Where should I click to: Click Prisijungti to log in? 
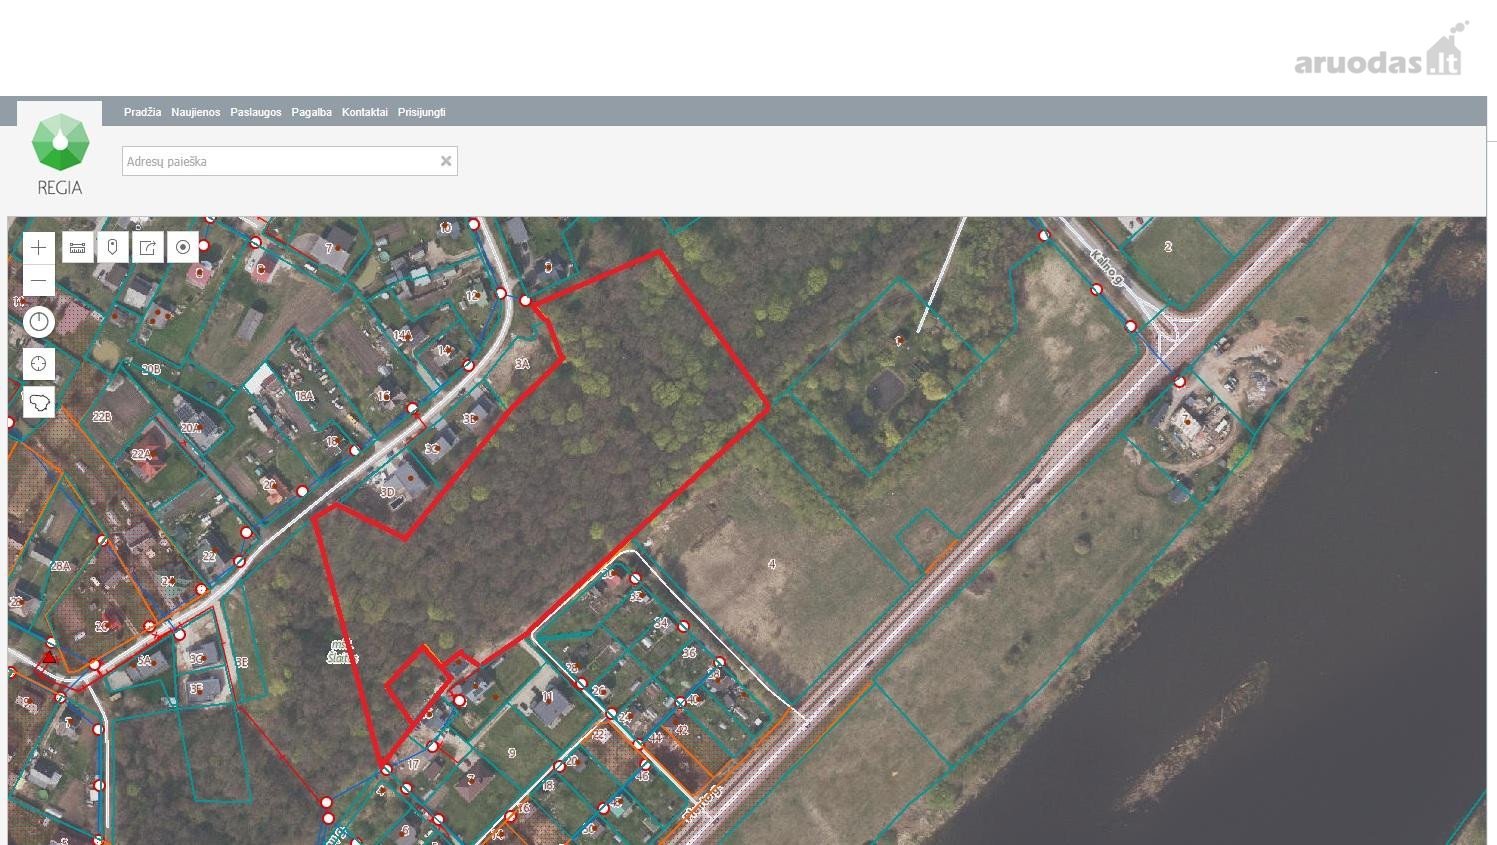[x=421, y=112]
